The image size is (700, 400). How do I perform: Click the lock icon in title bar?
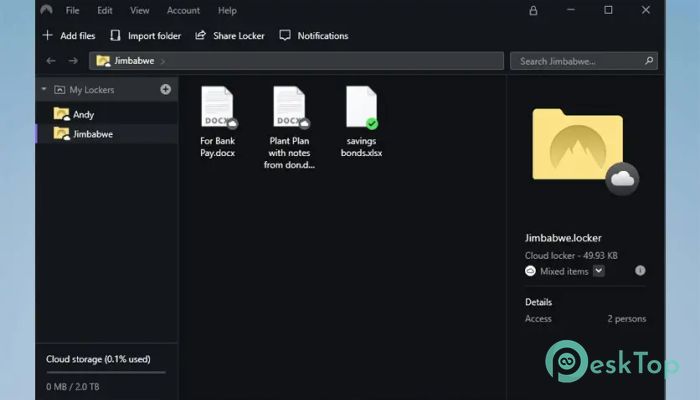click(x=533, y=11)
